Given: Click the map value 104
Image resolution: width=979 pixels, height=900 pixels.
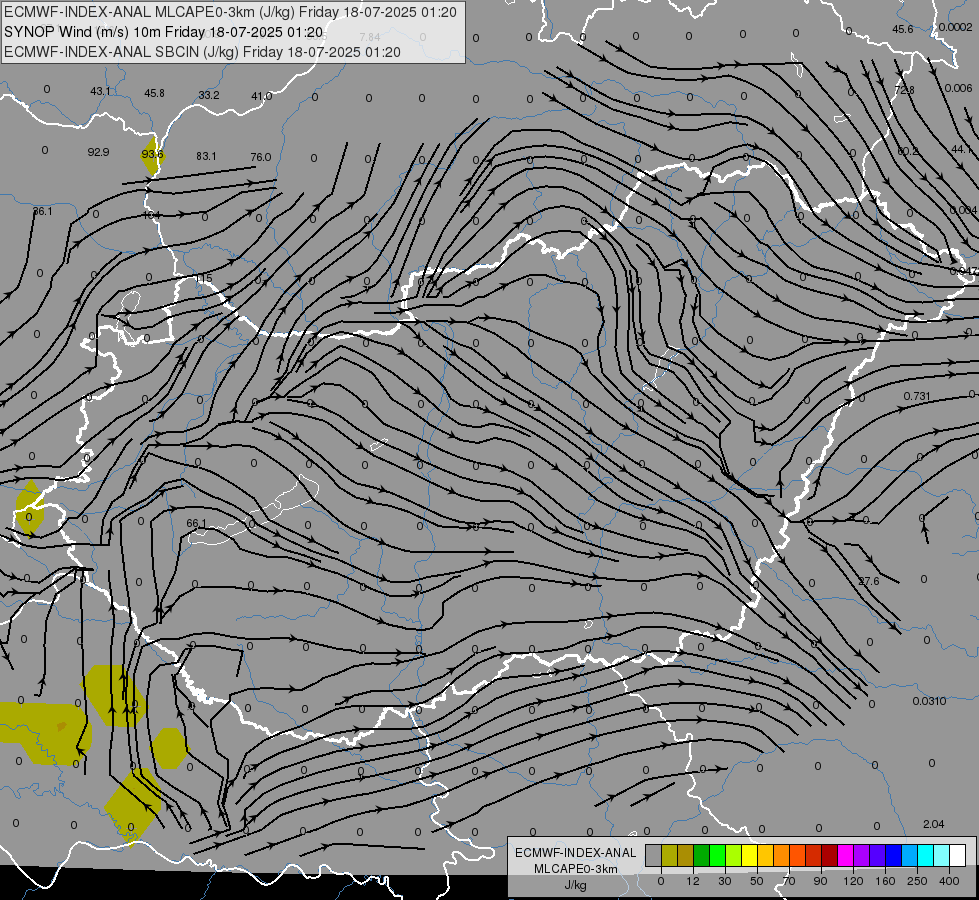Looking at the screenshot, I should (x=152, y=215).
